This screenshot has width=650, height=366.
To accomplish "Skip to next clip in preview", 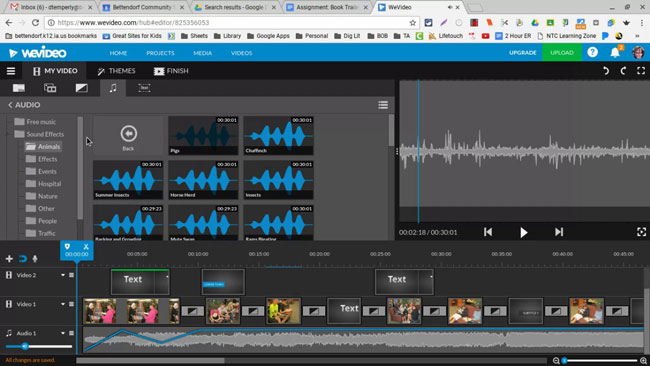I will (559, 232).
